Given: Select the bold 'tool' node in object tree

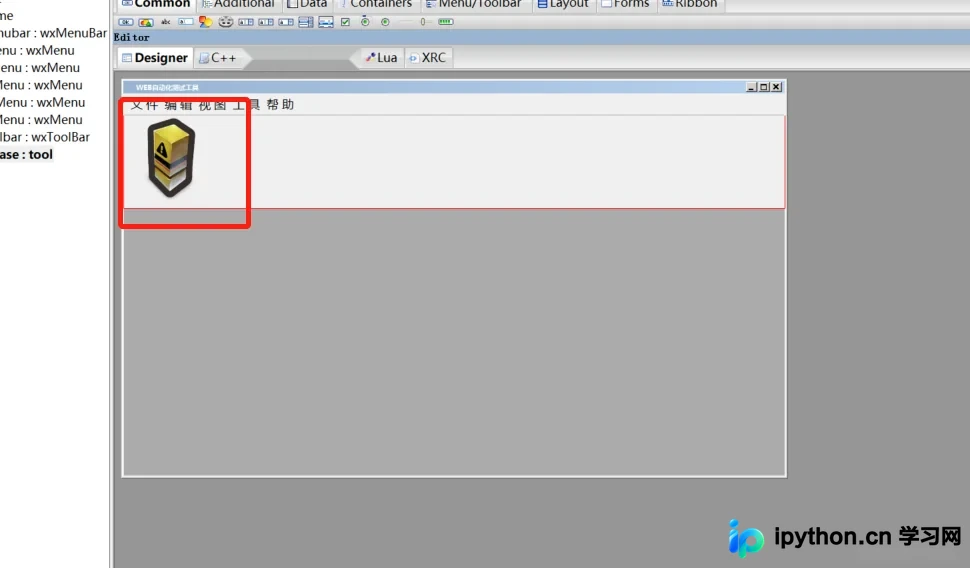Looking at the screenshot, I should pos(27,154).
